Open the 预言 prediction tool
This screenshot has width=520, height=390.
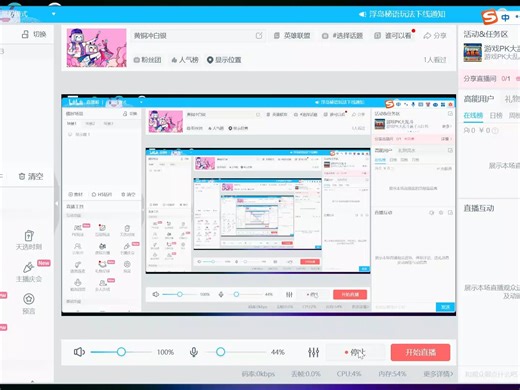[29, 304]
